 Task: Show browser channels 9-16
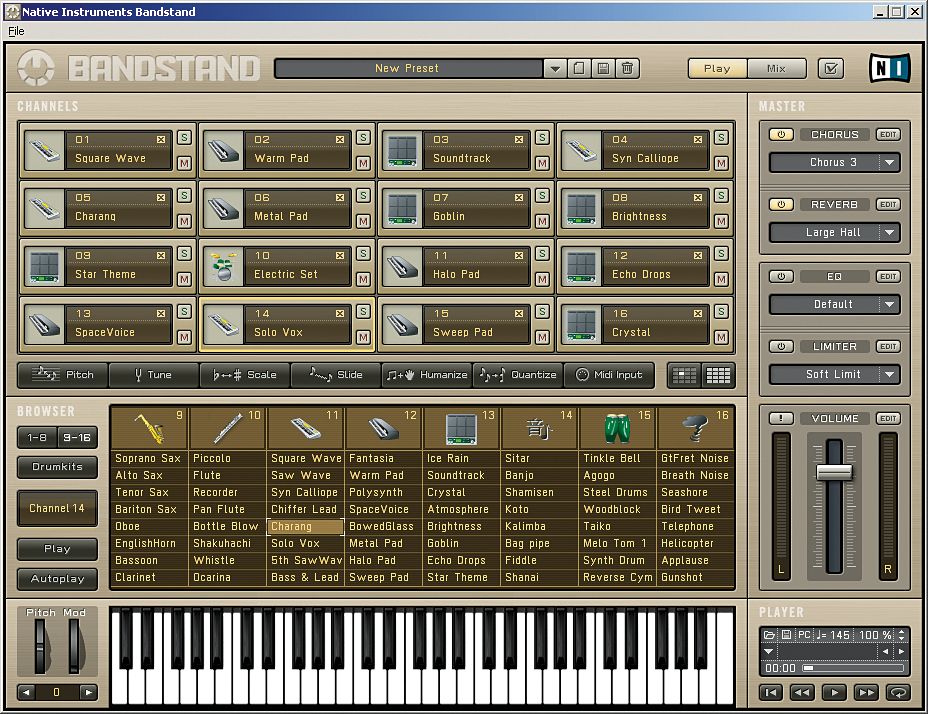[x=77, y=438]
